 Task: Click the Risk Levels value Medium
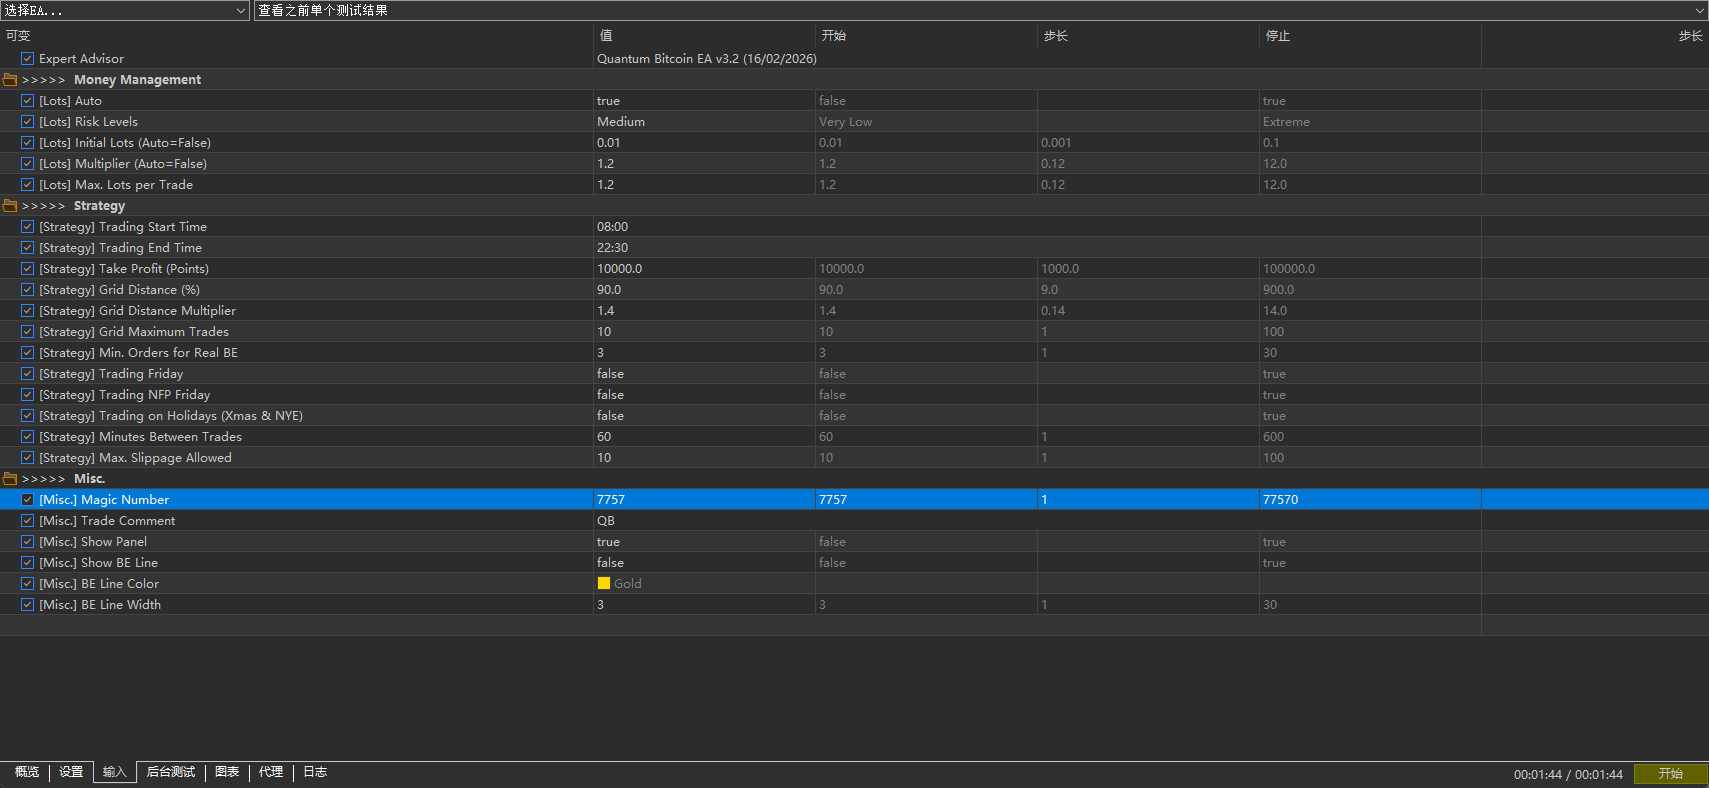point(621,122)
